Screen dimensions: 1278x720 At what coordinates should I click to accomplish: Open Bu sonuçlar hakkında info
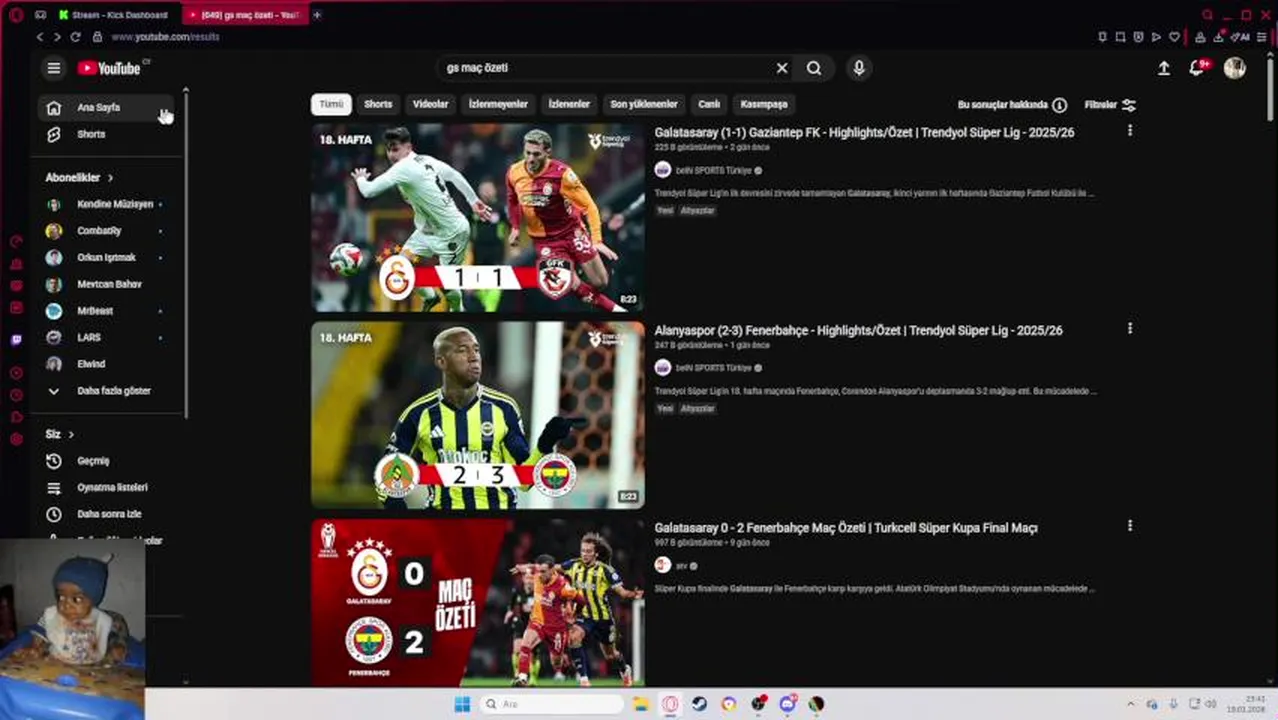(1012, 105)
